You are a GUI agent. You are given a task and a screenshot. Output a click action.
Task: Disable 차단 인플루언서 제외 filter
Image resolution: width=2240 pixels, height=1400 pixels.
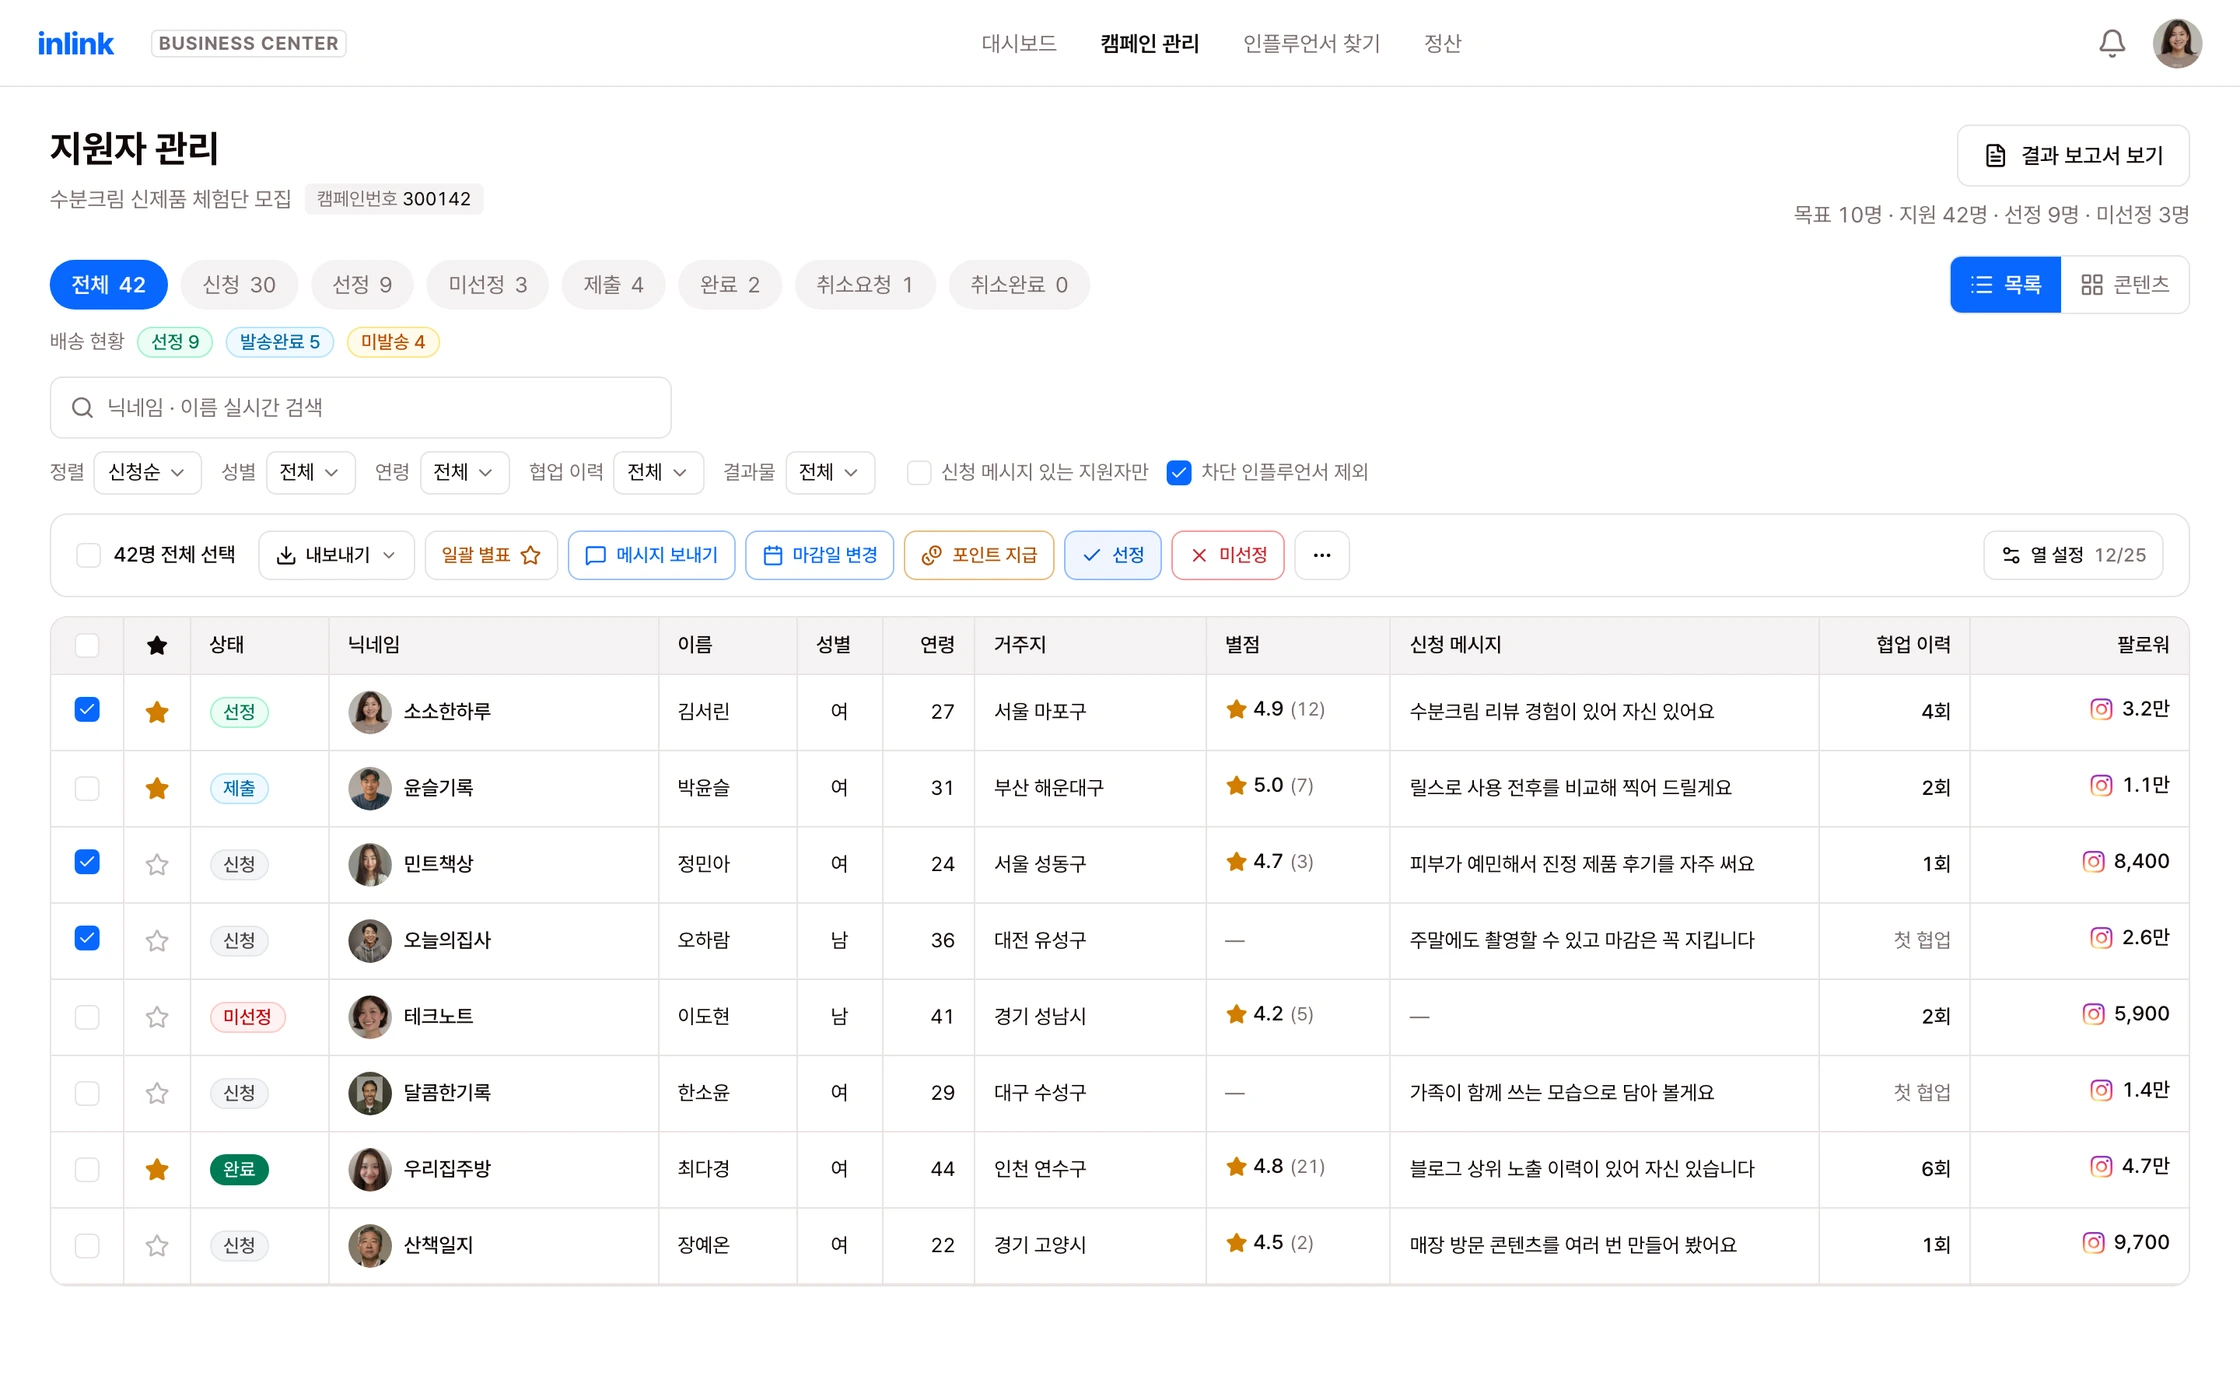click(1179, 472)
